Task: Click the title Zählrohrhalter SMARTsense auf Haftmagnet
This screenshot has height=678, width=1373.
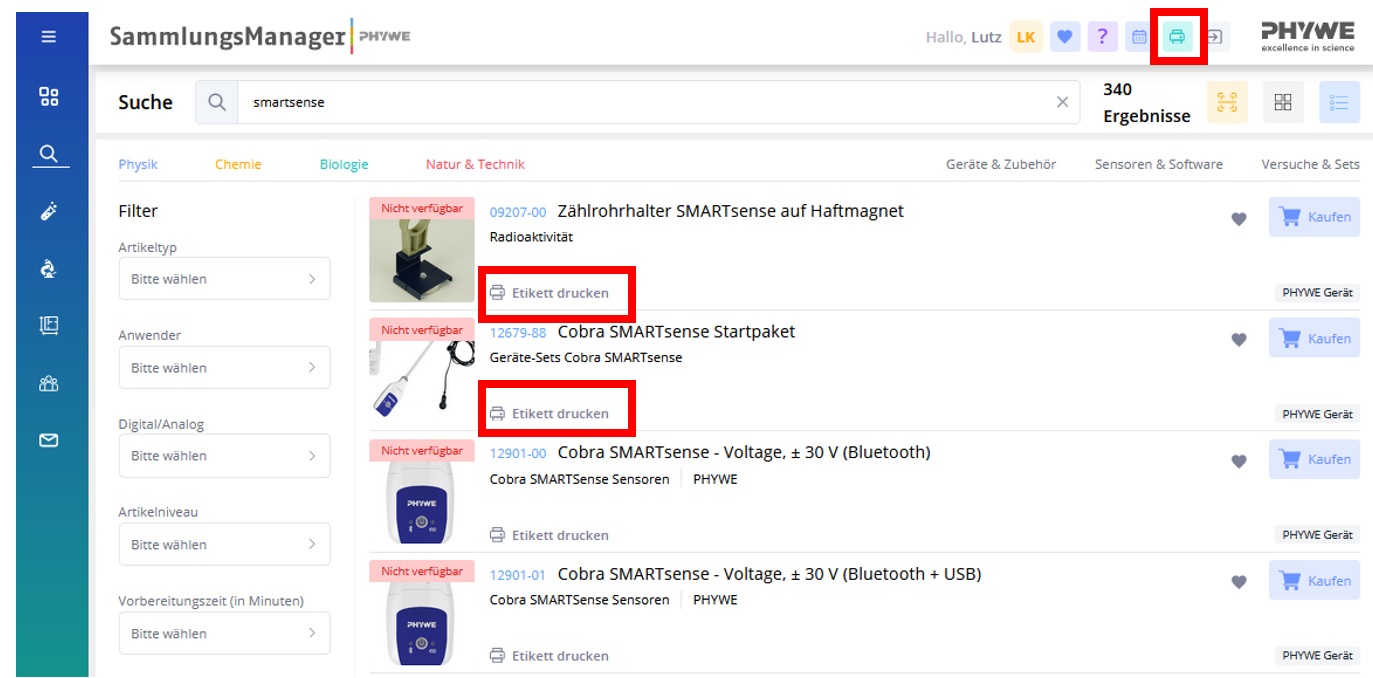Action: click(x=730, y=211)
